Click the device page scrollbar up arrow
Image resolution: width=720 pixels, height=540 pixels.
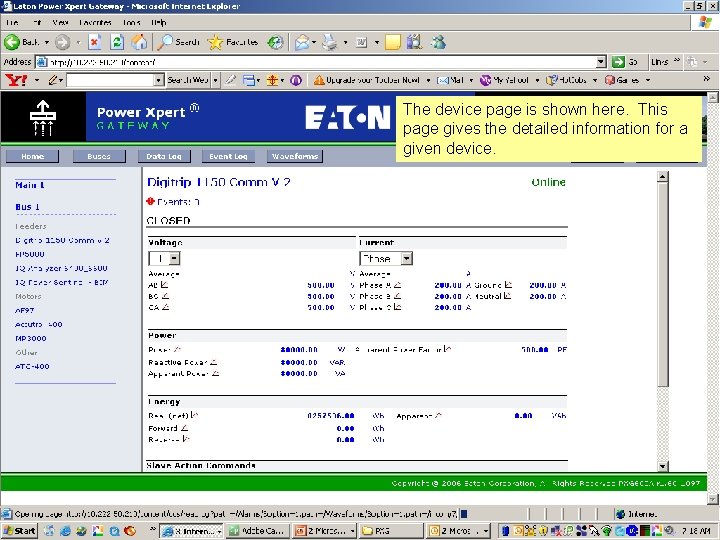pyautogui.click(x=662, y=176)
